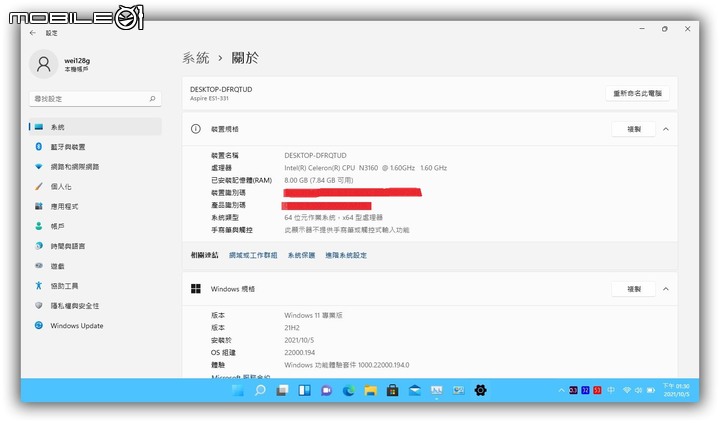Open the wei128g account avatar
The image size is (720, 423).
(x=44, y=64)
